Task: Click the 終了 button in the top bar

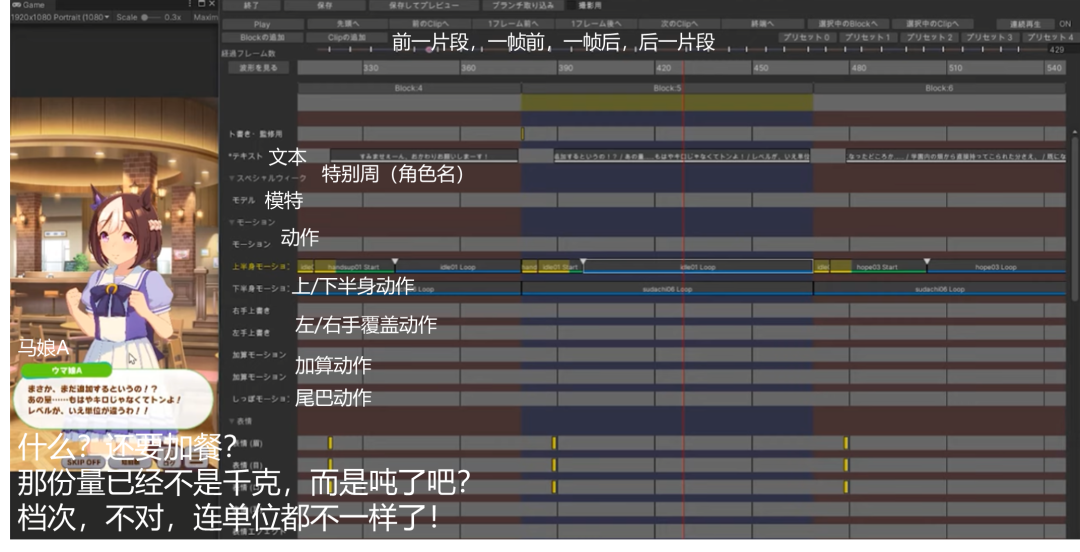Action: (251, 6)
